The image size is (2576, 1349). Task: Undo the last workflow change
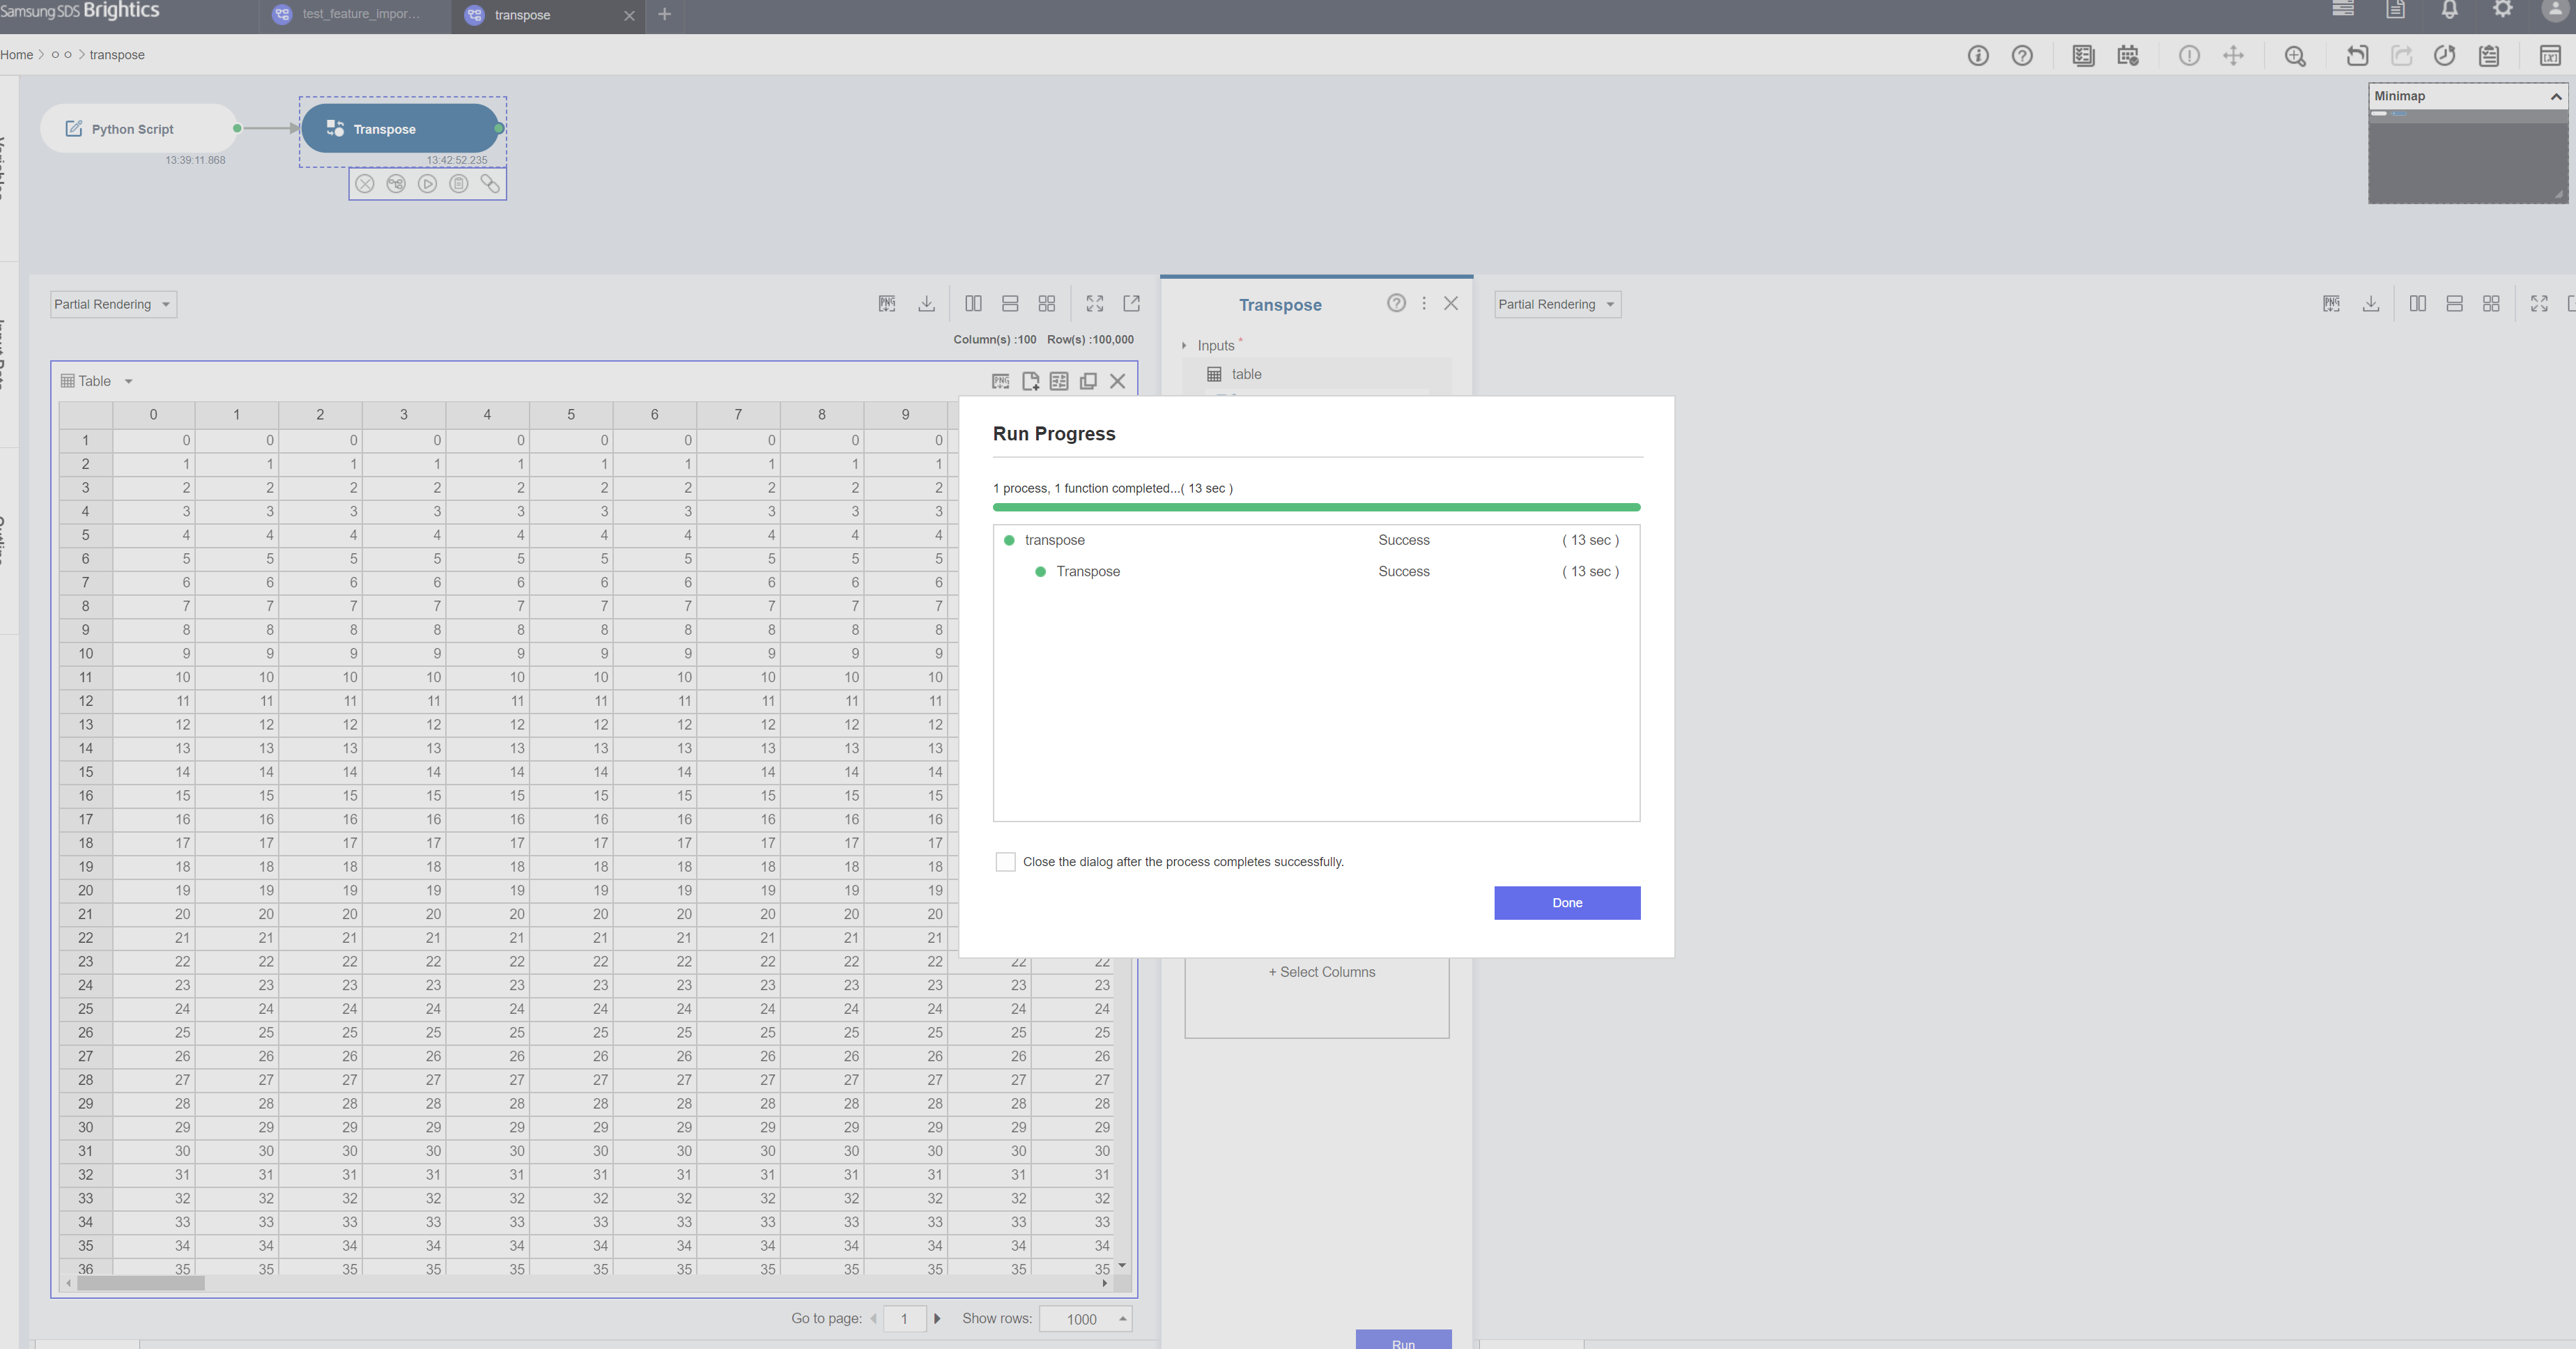[x=2357, y=56]
